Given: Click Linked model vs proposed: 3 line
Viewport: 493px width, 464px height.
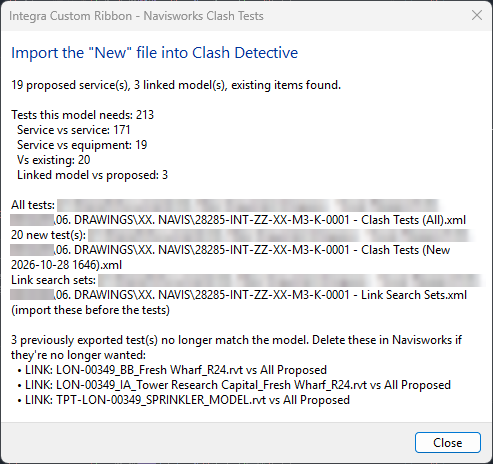Looking at the screenshot, I should (92, 175).
